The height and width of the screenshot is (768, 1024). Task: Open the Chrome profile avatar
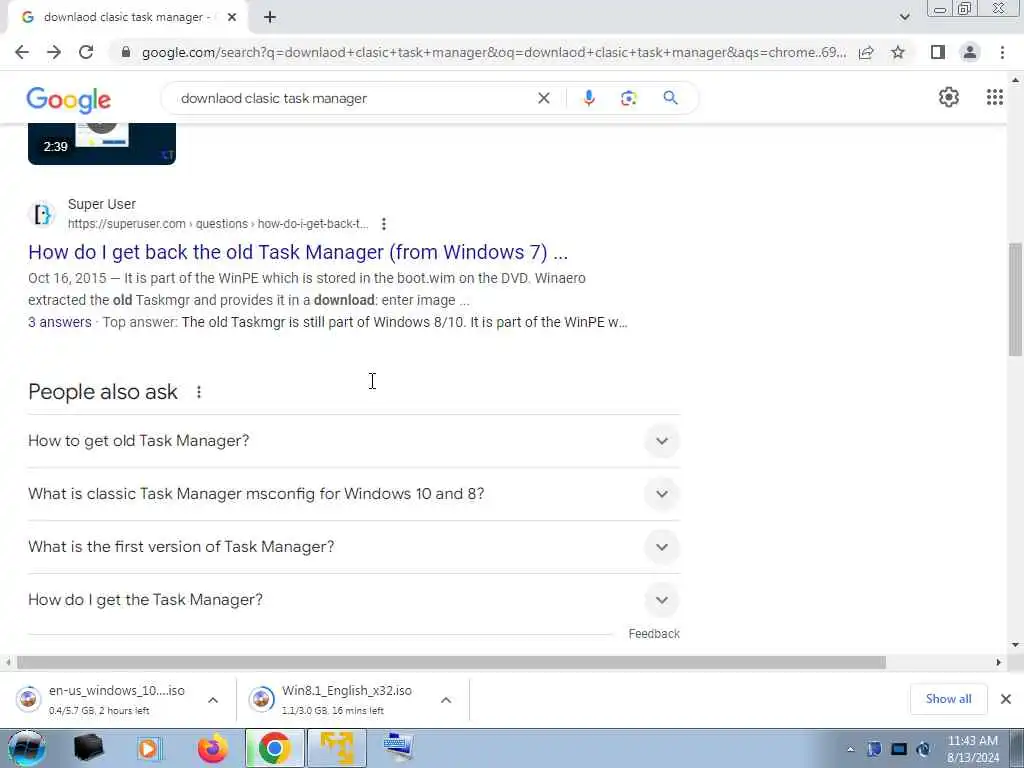[x=970, y=52]
